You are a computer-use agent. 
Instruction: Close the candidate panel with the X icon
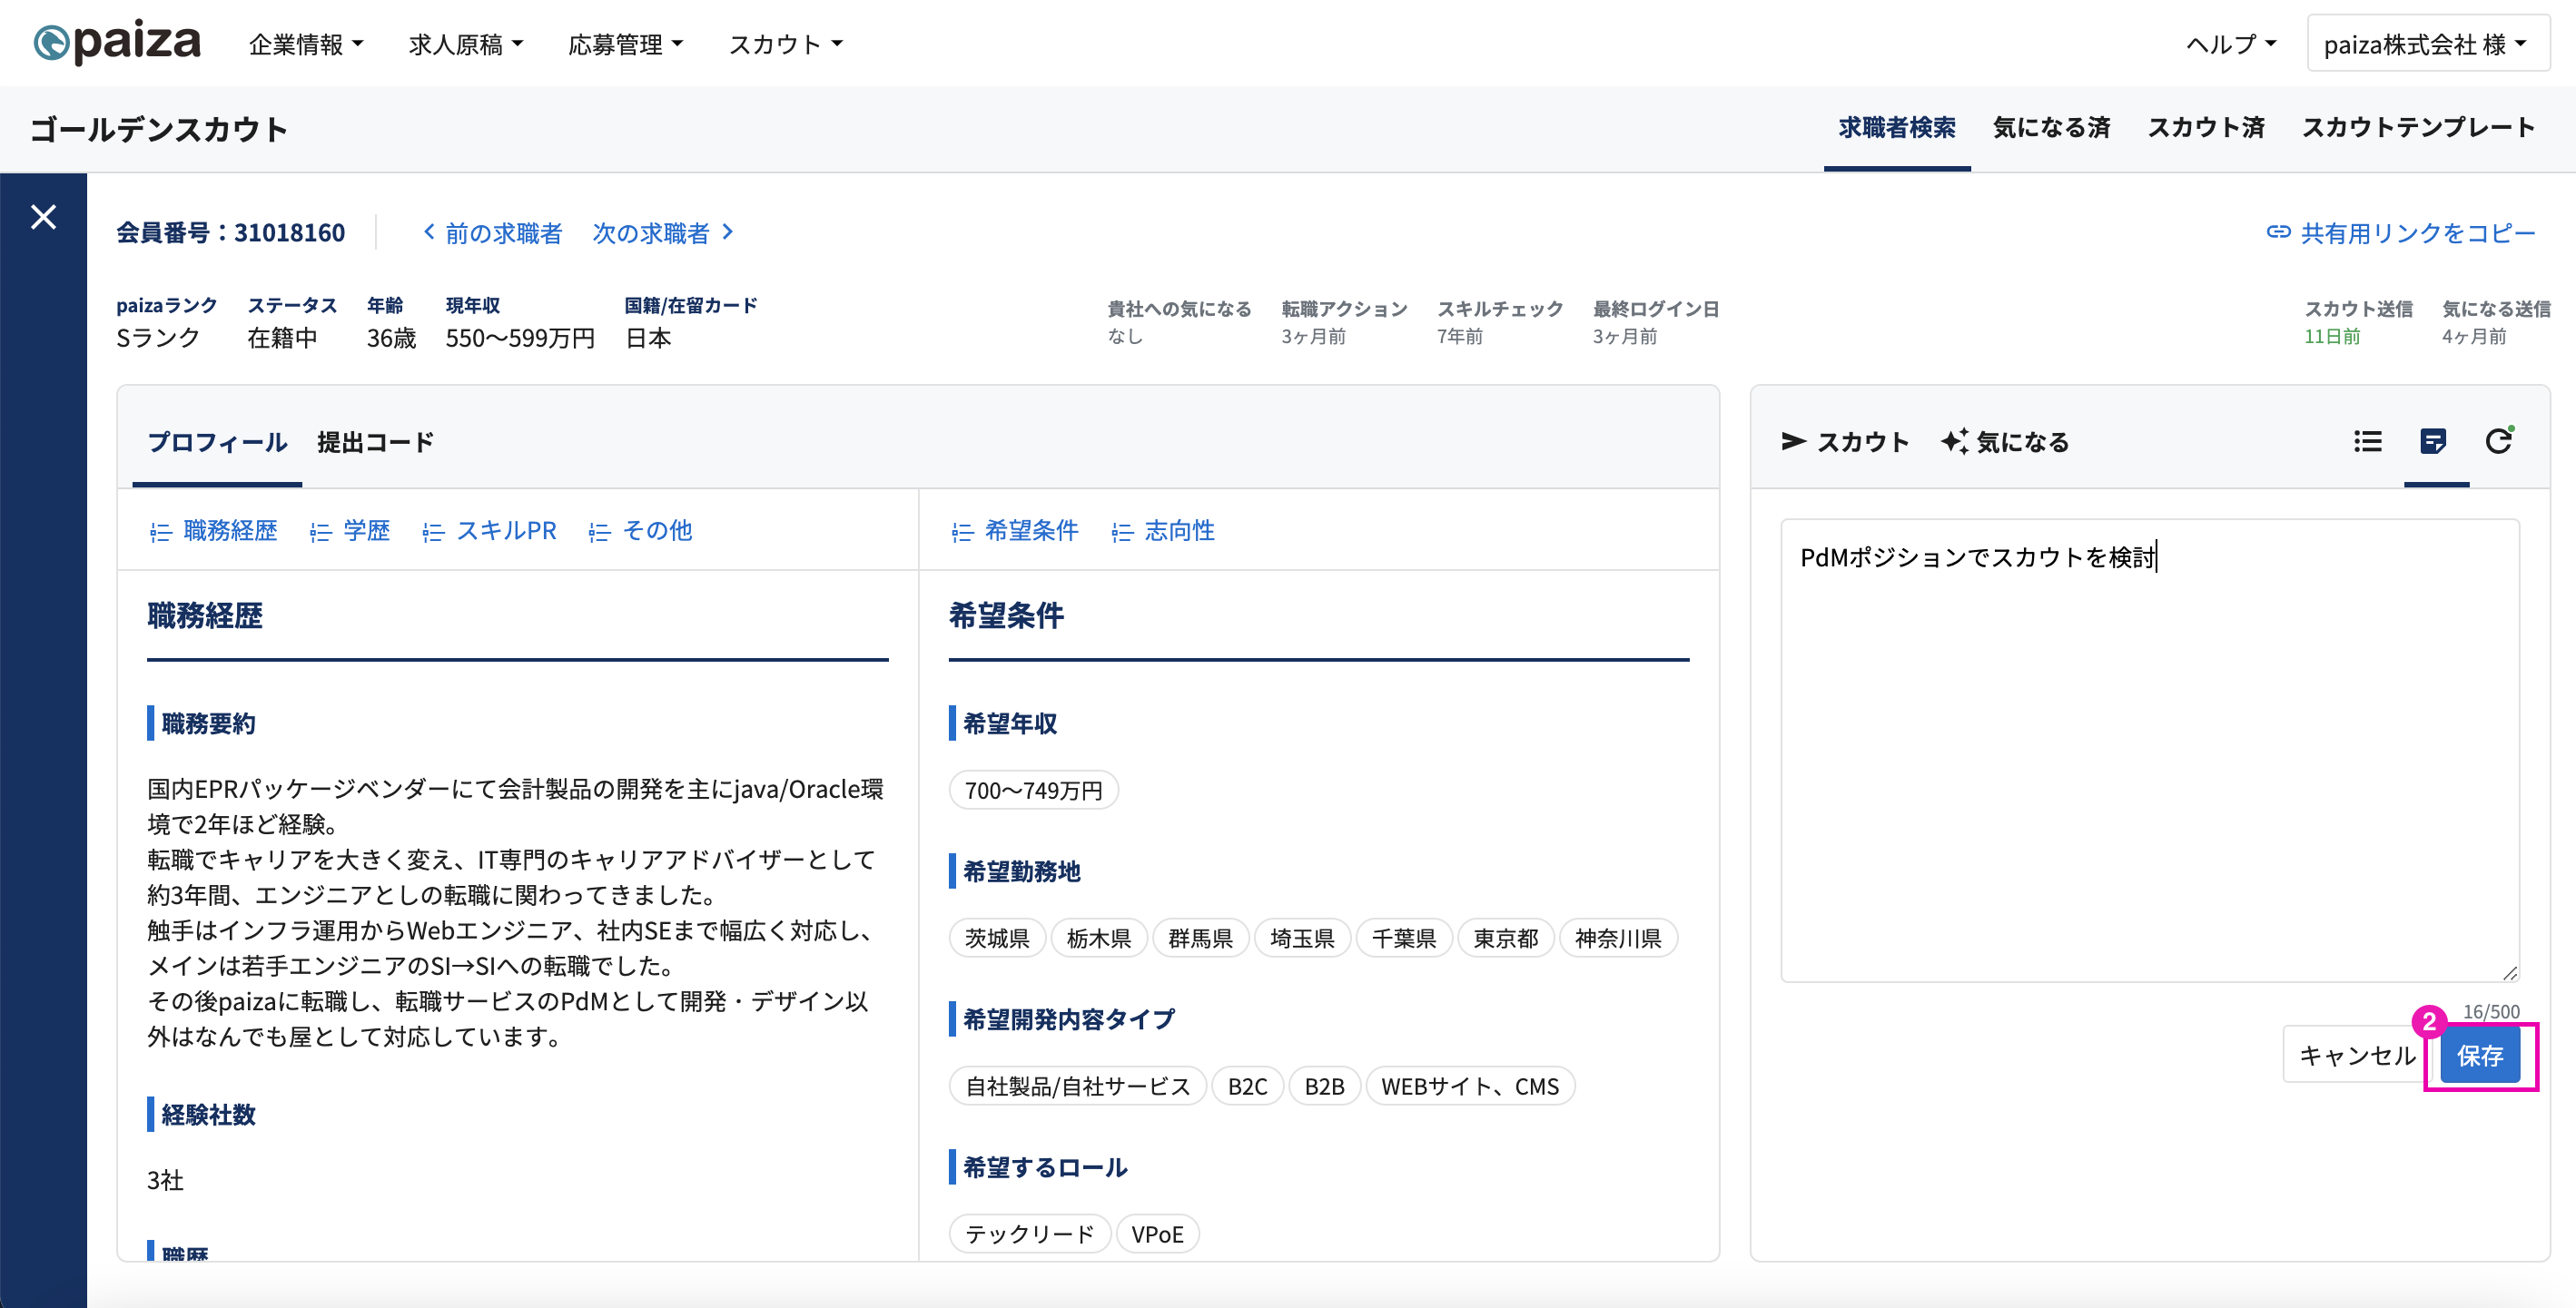coord(43,217)
